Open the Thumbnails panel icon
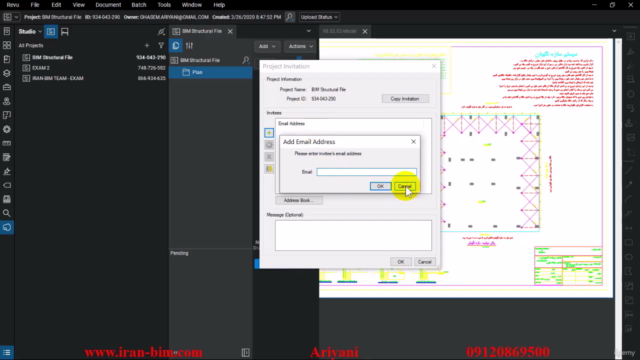Image resolution: width=640 pixels, height=360 pixels. (x=7, y=45)
